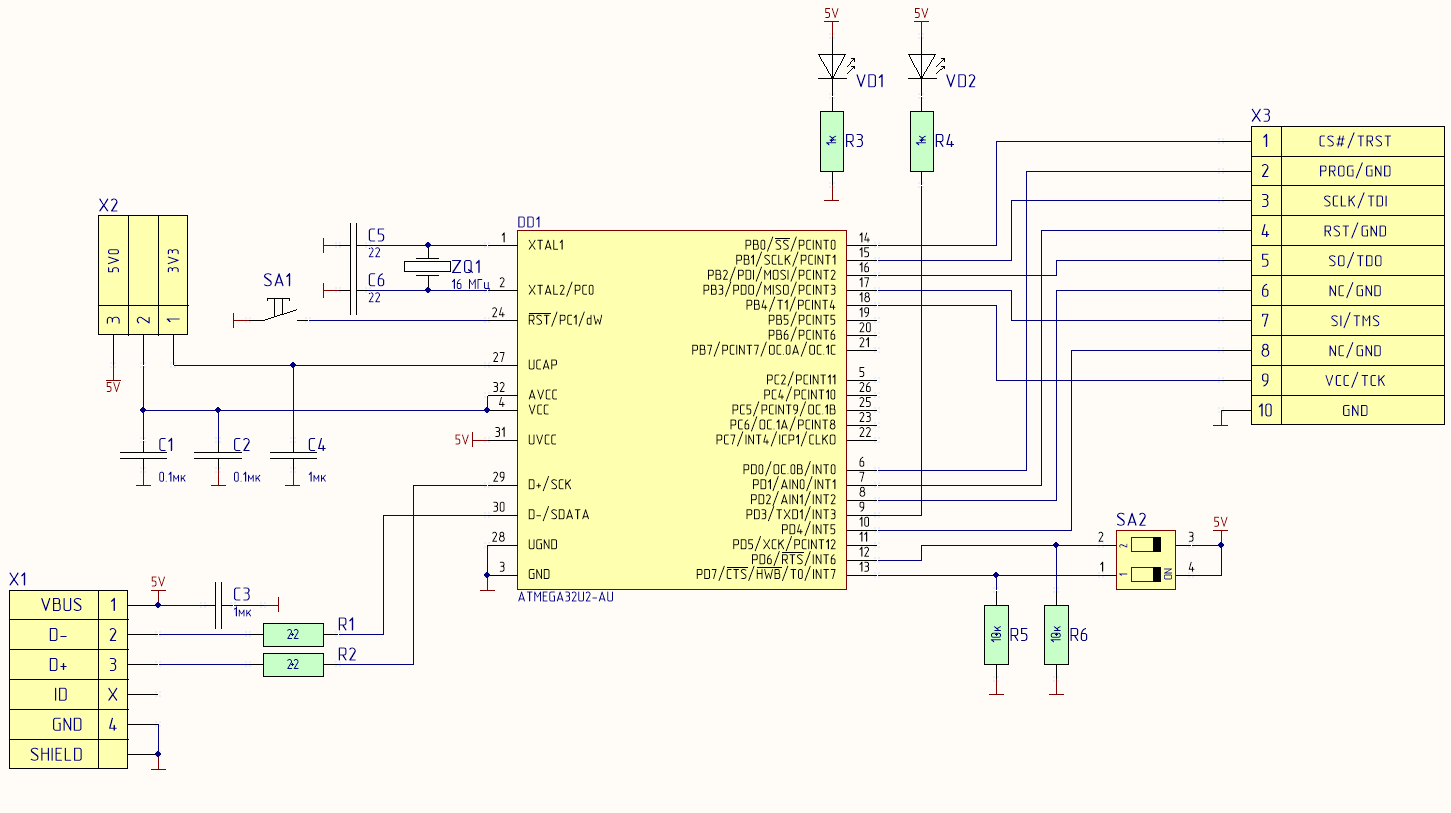Click the UVCC pin label on DD1
1451x813 pixels.
pos(542,440)
